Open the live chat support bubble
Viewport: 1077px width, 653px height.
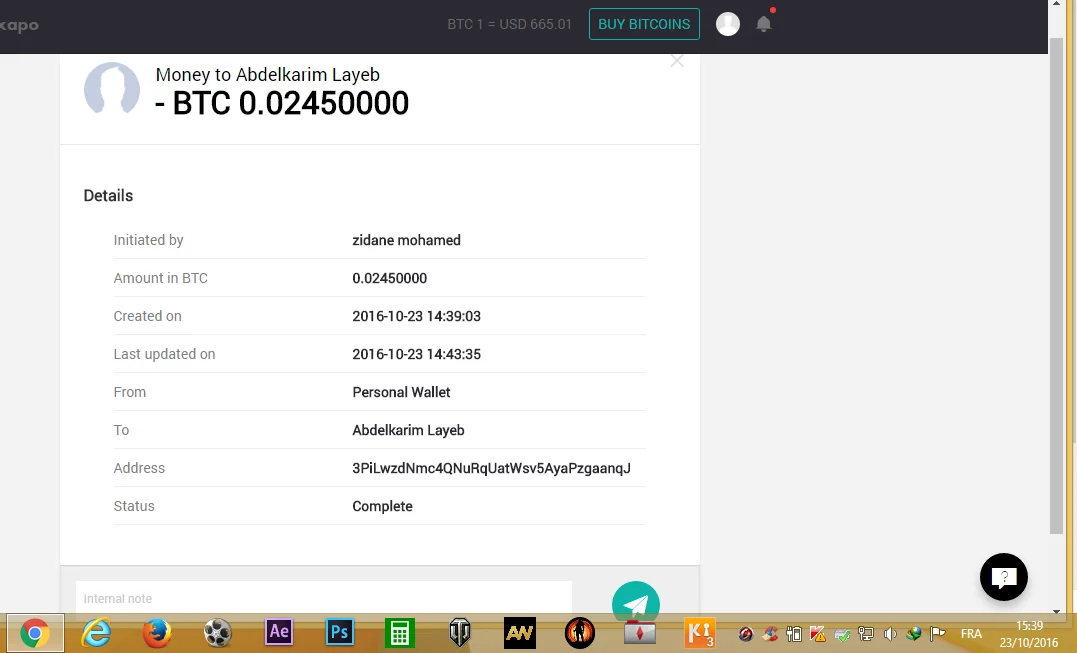pyautogui.click(x=1003, y=577)
